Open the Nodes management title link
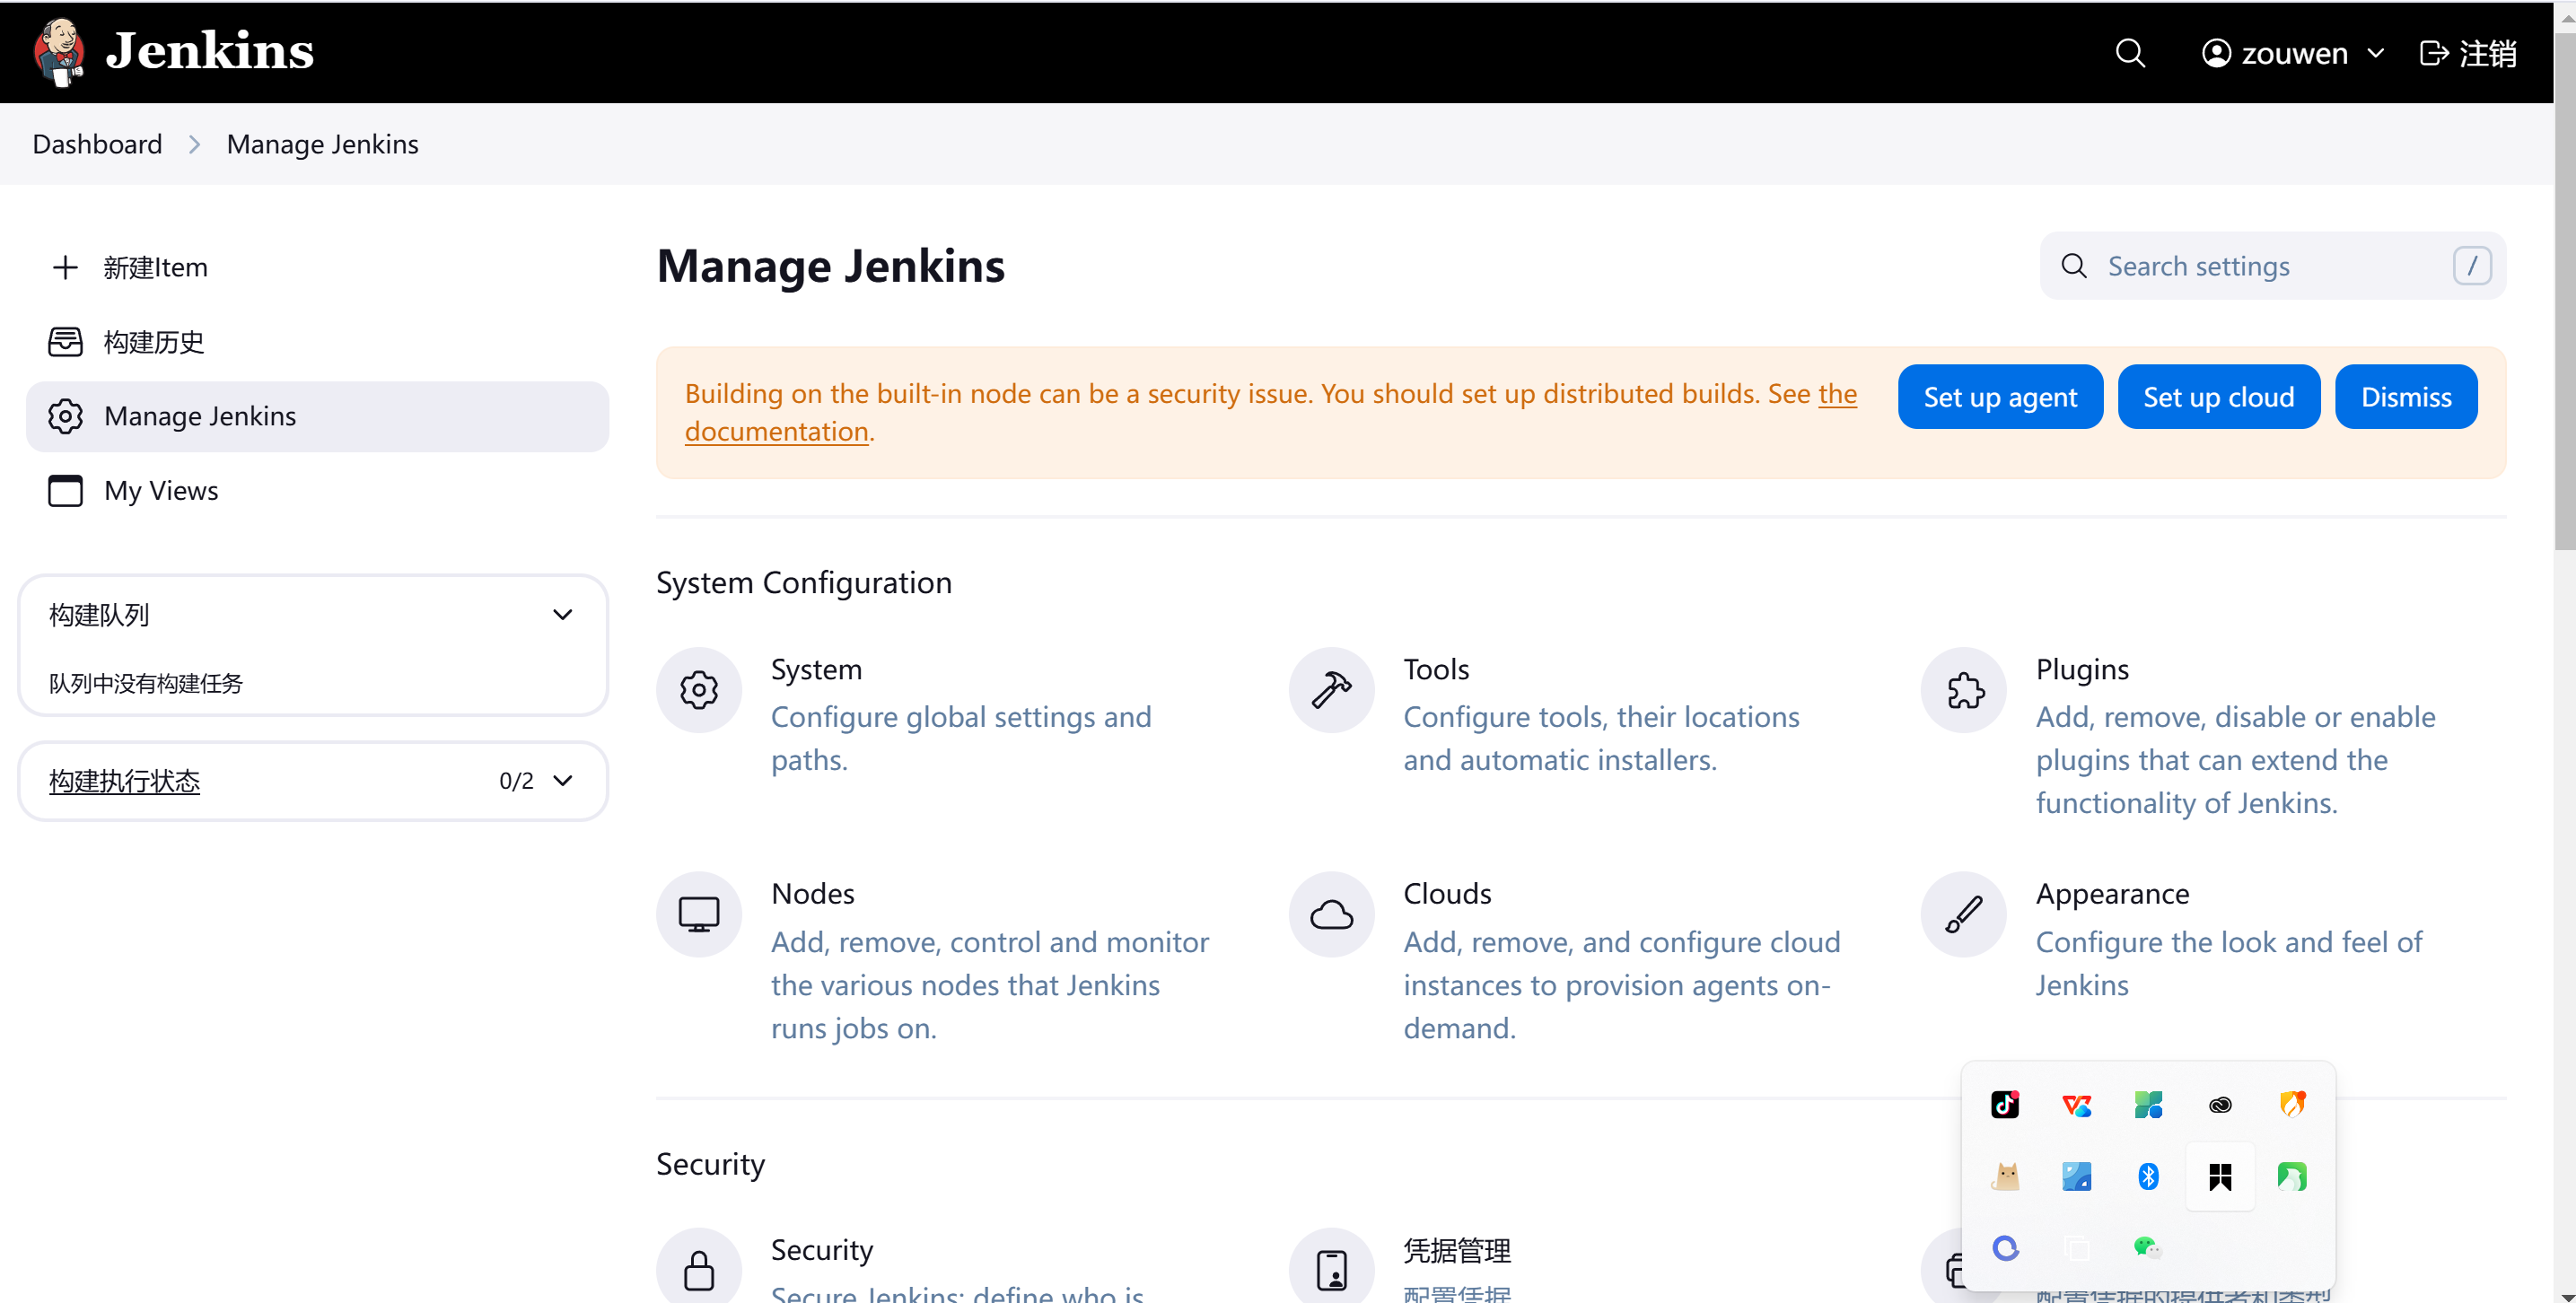Viewport: 2576px width, 1303px height. pyautogui.click(x=812, y=893)
